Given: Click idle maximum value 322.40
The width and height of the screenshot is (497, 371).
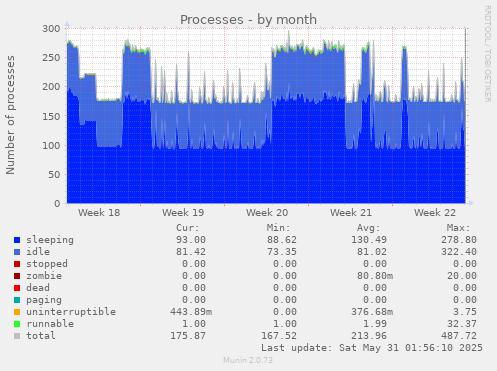Looking at the screenshot, I should coord(459,252).
